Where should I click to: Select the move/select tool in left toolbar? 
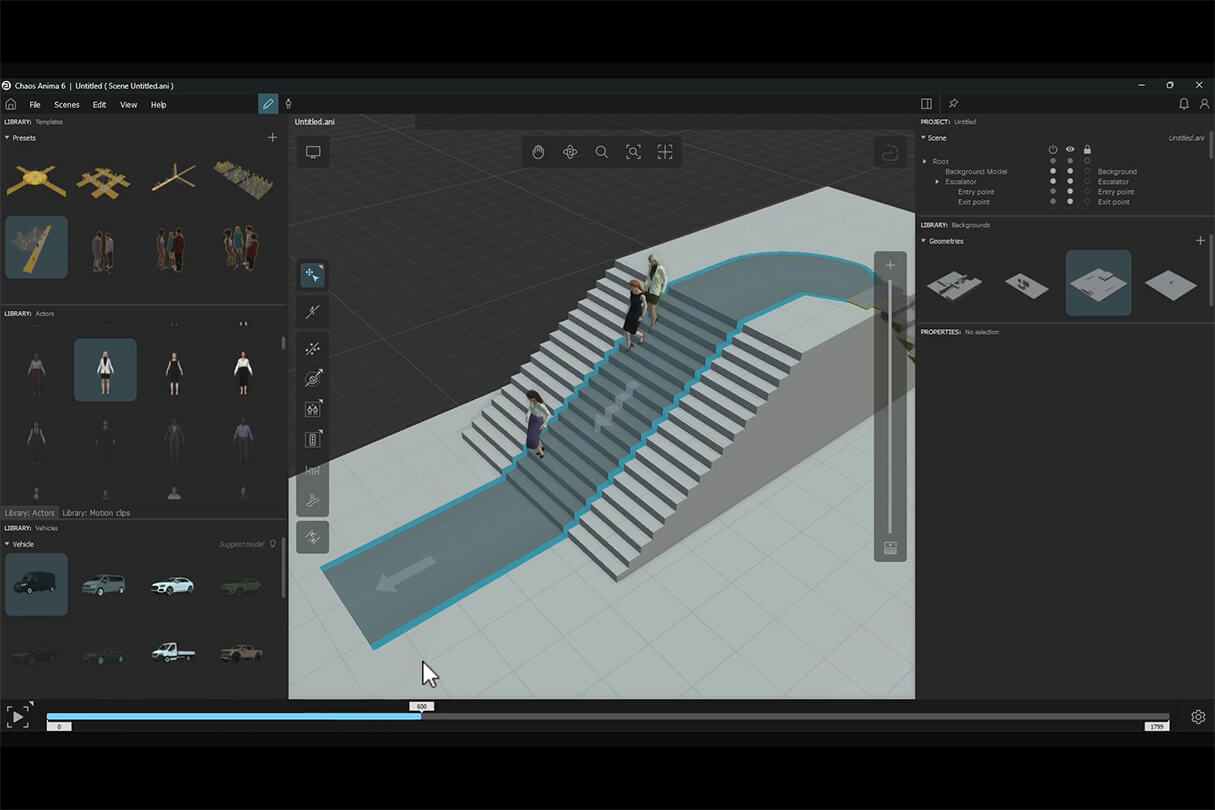313,274
